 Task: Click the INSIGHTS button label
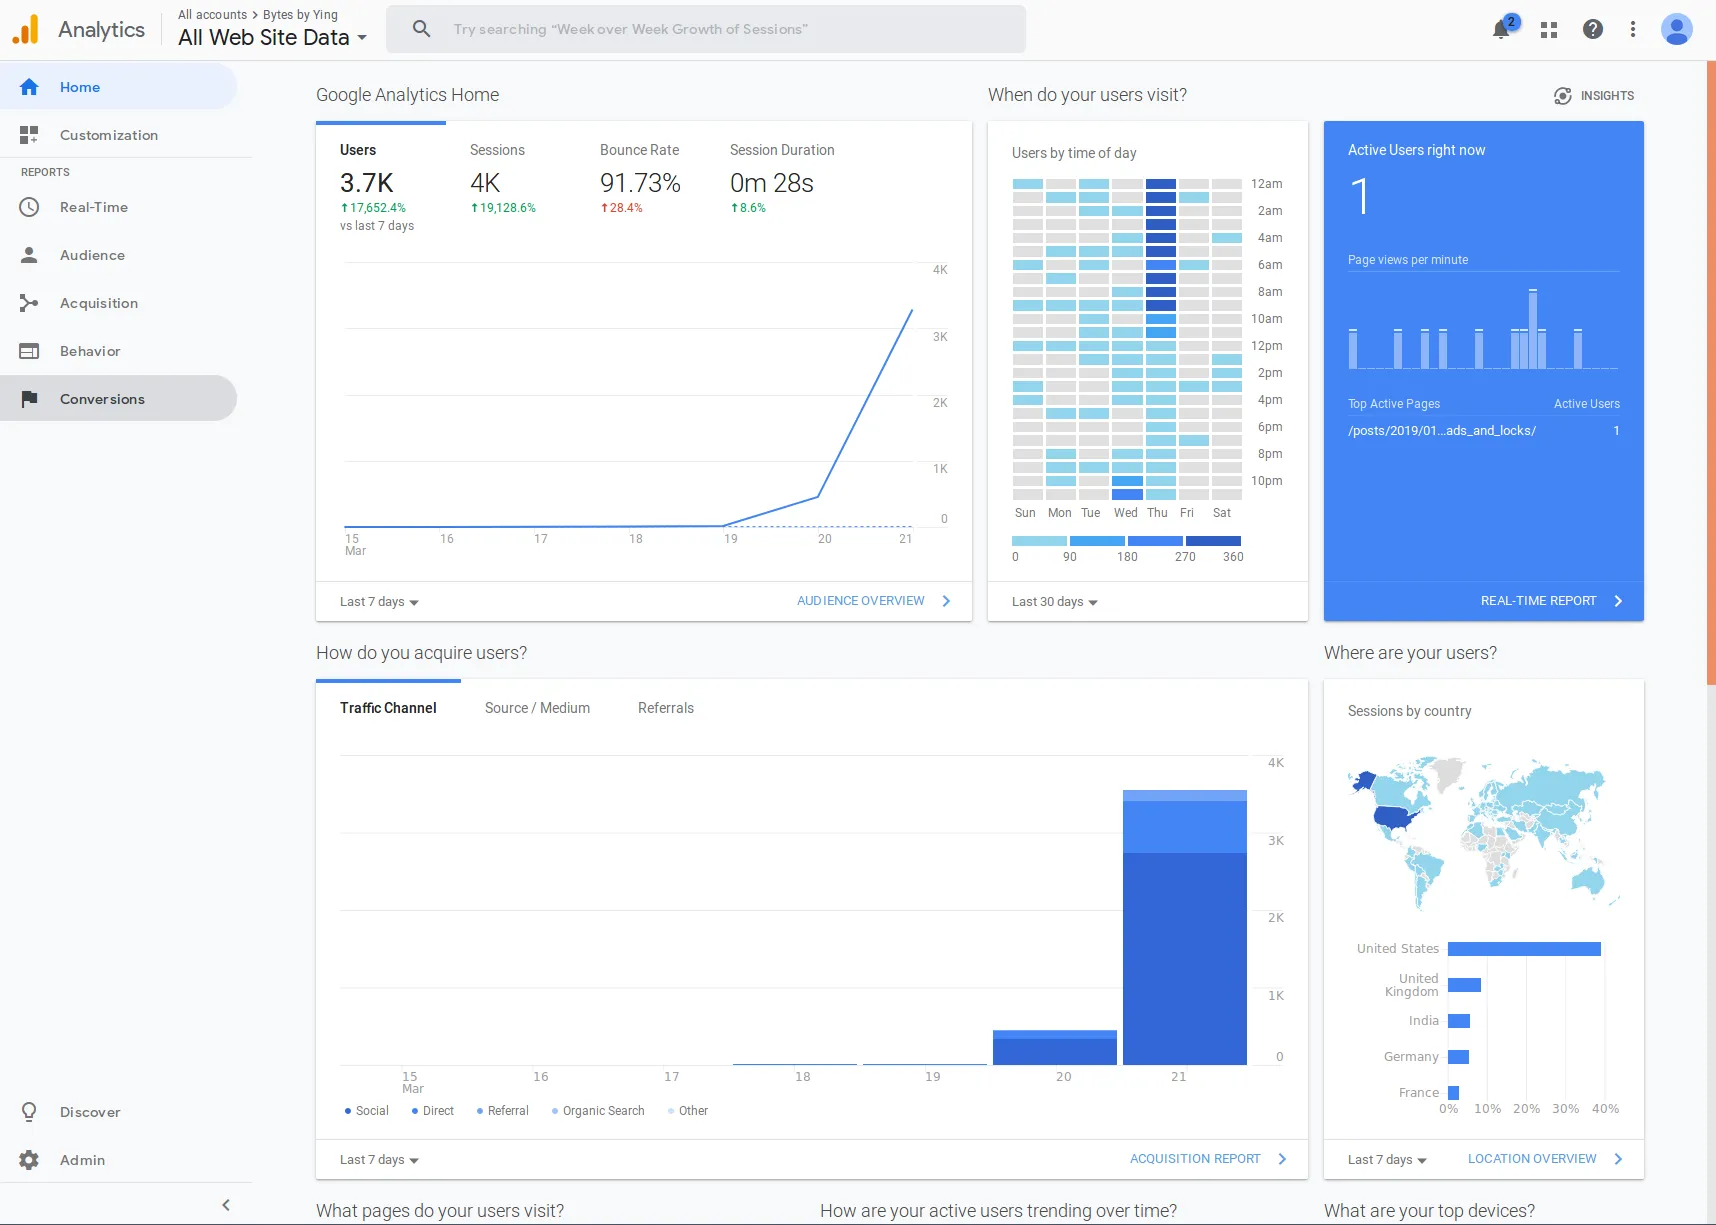[x=1607, y=96]
